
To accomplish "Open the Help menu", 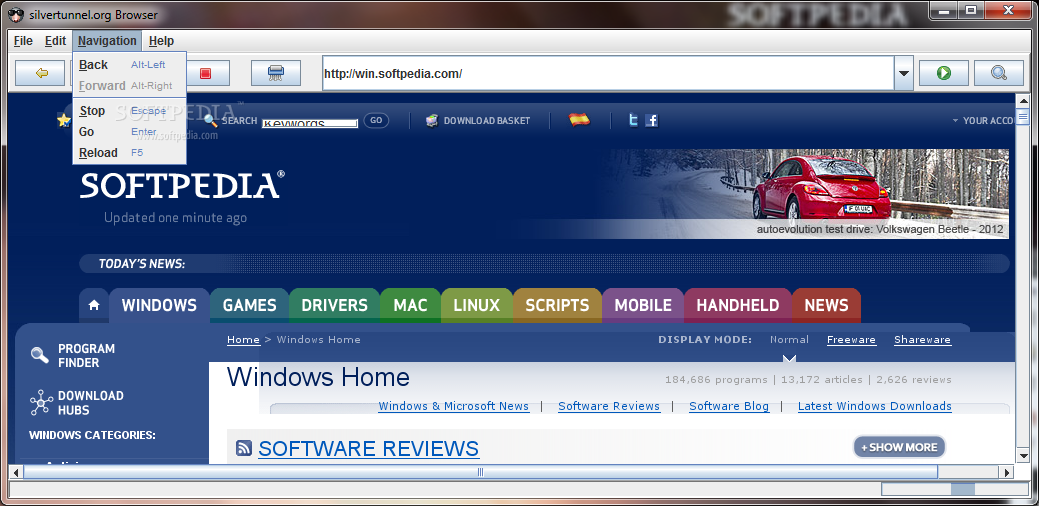I will [161, 41].
